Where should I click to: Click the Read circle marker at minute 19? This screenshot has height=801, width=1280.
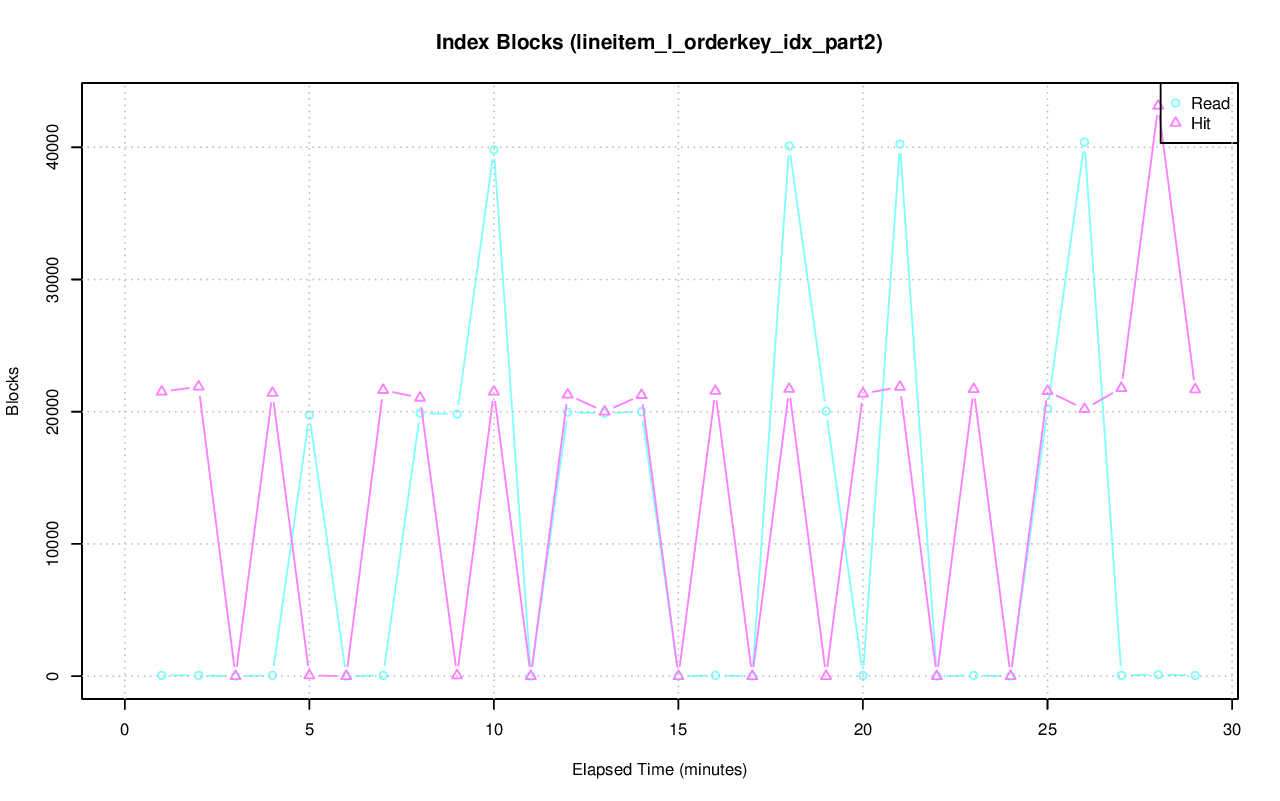[826, 411]
